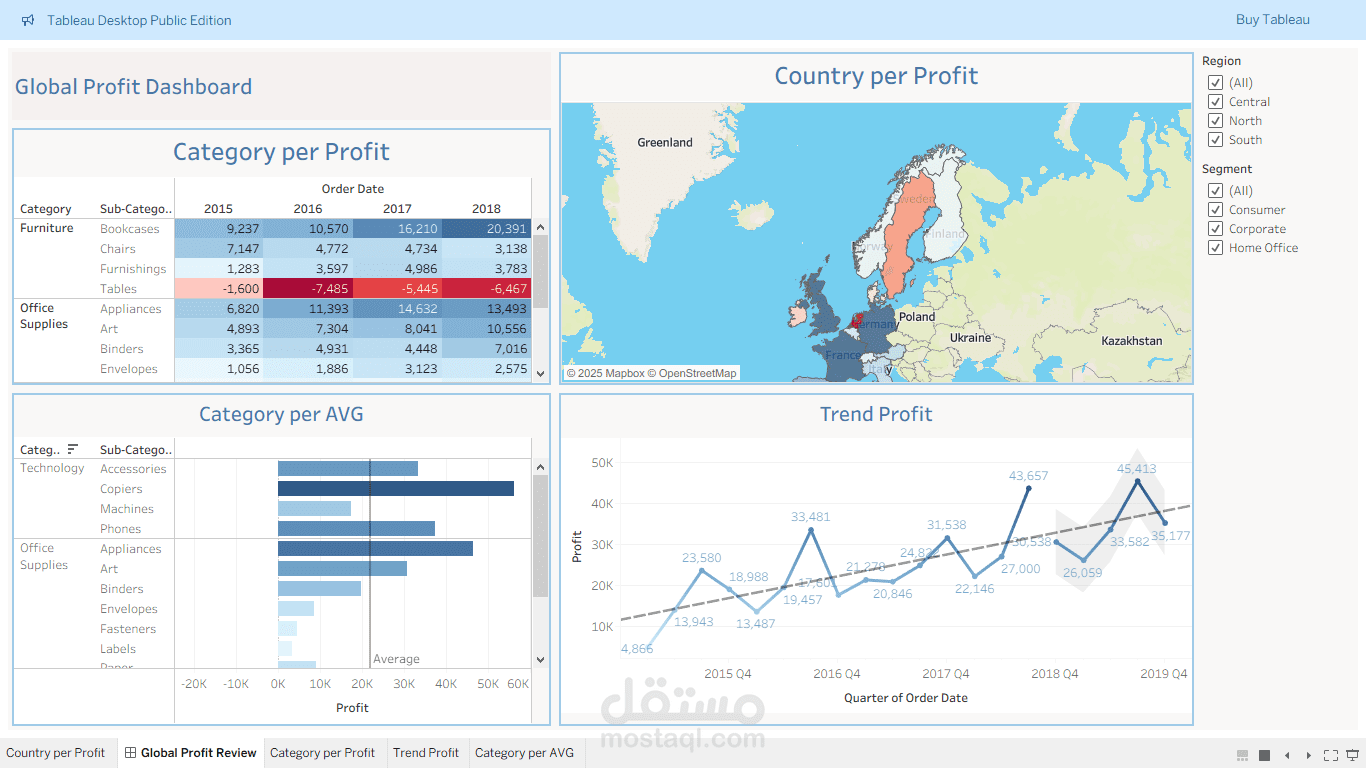Click Category per AVG chart scroll-up arrow
Image resolution: width=1366 pixels, height=768 pixels.
point(541,467)
